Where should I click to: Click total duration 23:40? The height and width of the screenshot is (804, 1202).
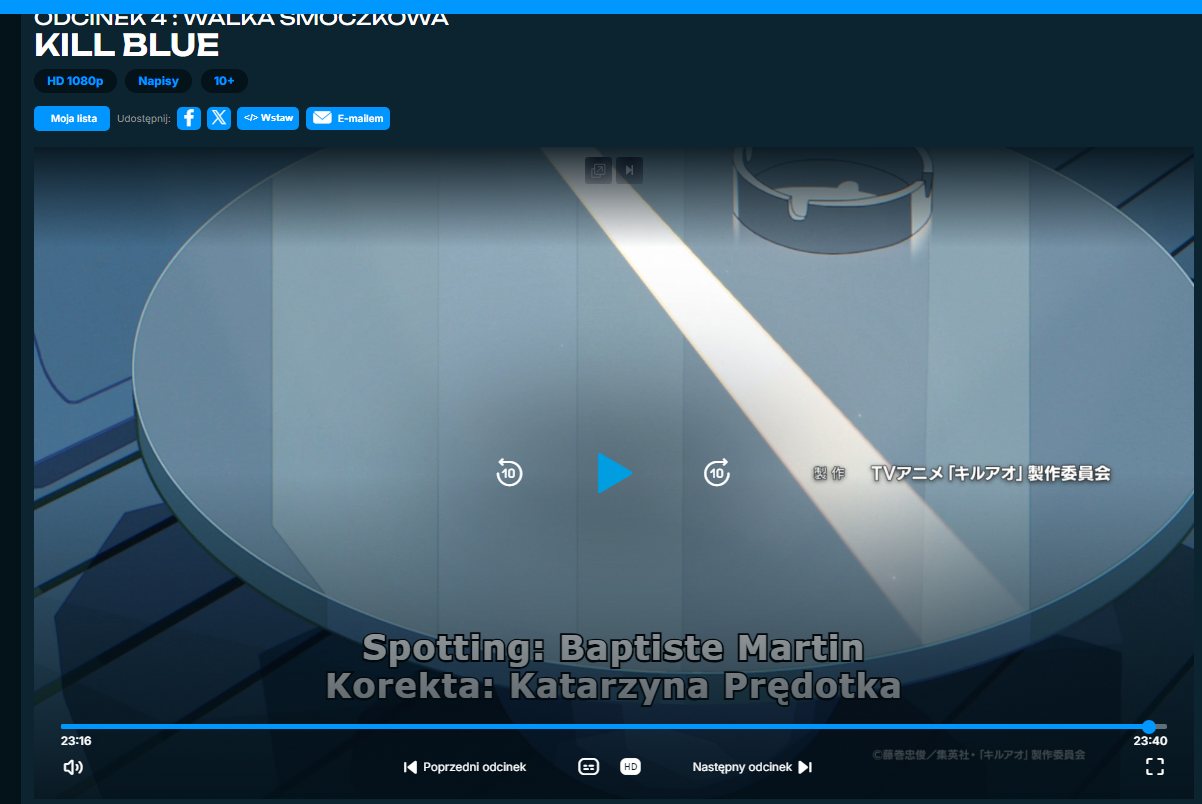(1150, 741)
